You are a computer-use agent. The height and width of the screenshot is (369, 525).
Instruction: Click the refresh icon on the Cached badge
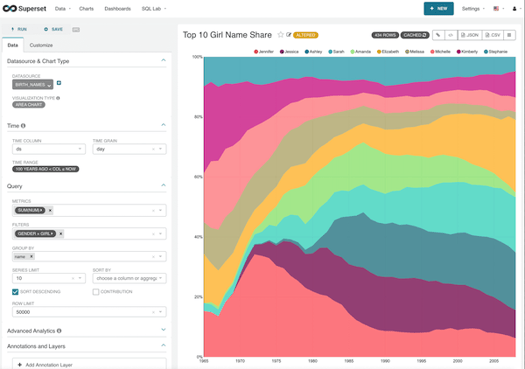coord(424,35)
